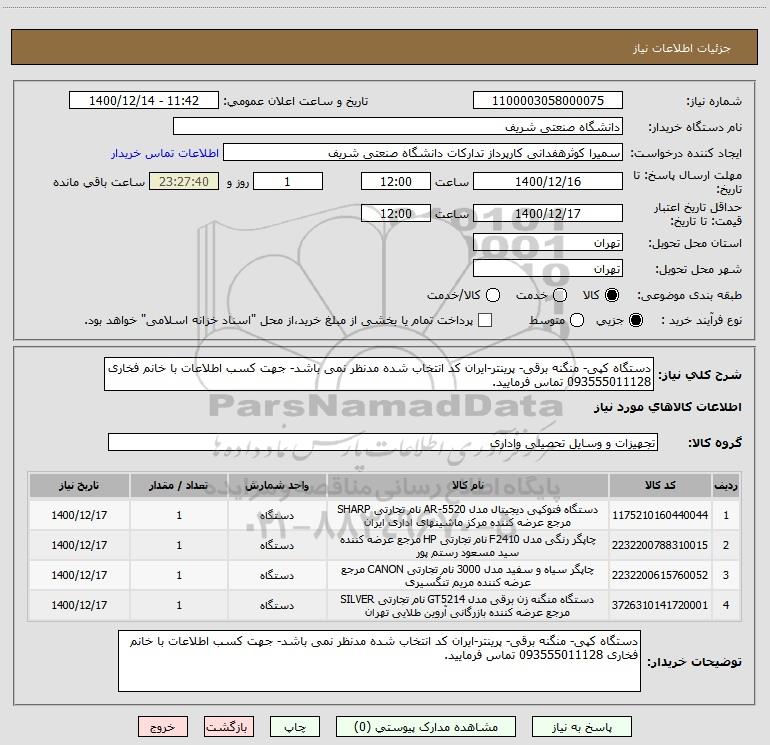The height and width of the screenshot is (745, 770).
Task: Click the buyer name field دانشگاه صنعتی شریف
Action: [398, 126]
